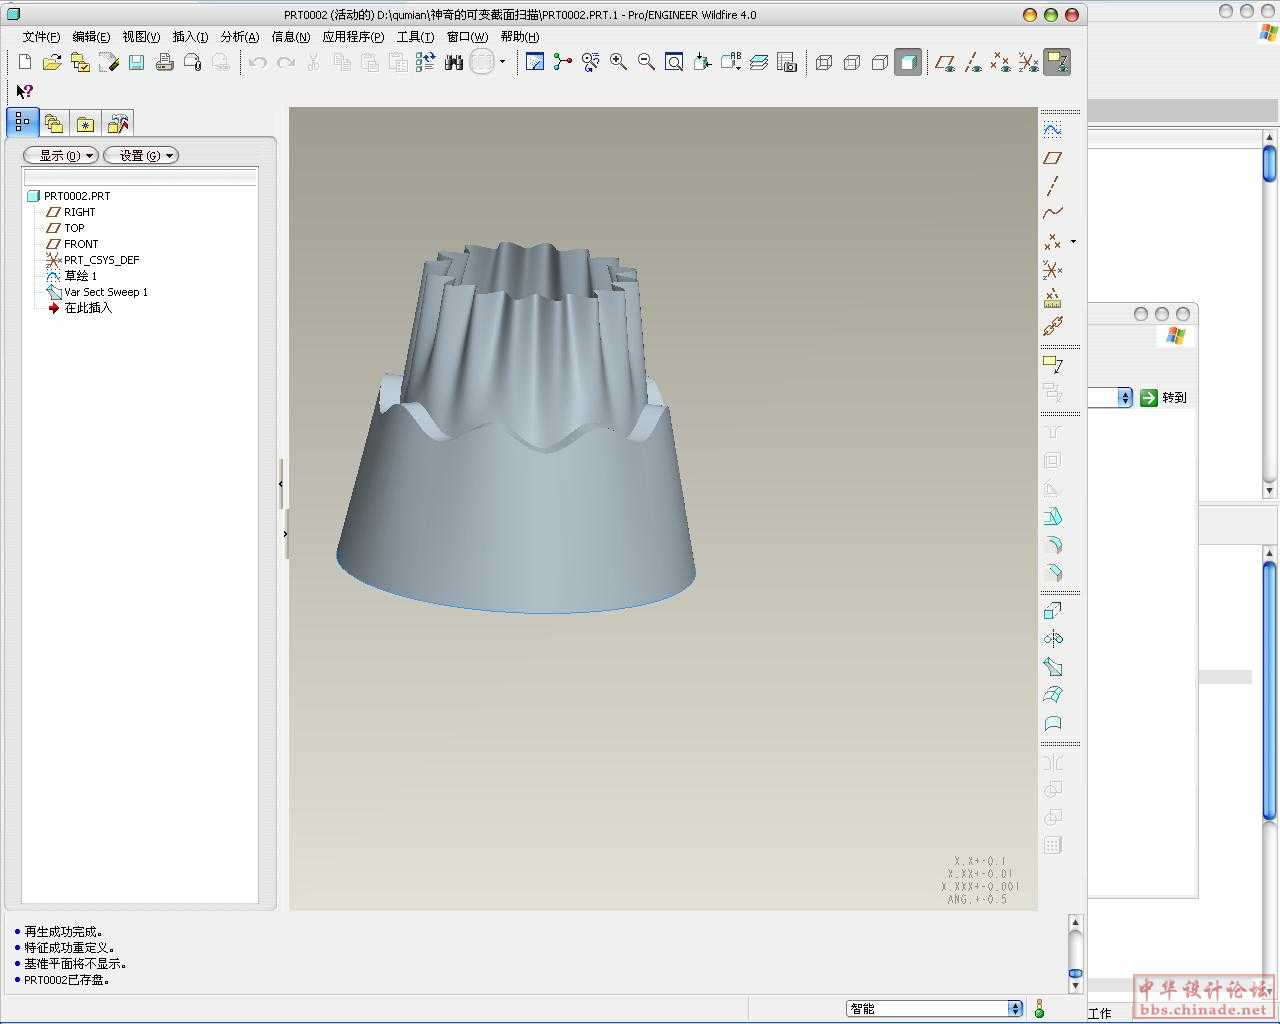Select the Sketch tool in right toolbar
Viewport: 1280px width, 1024px height.
point(1052,129)
